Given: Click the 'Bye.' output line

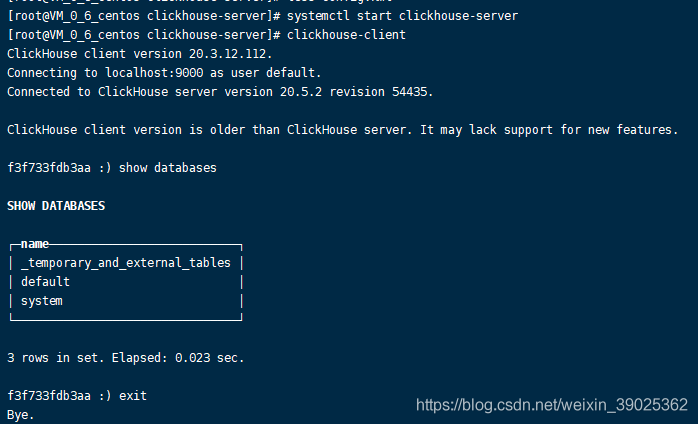Looking at the screenshot, I should [20, 414].
